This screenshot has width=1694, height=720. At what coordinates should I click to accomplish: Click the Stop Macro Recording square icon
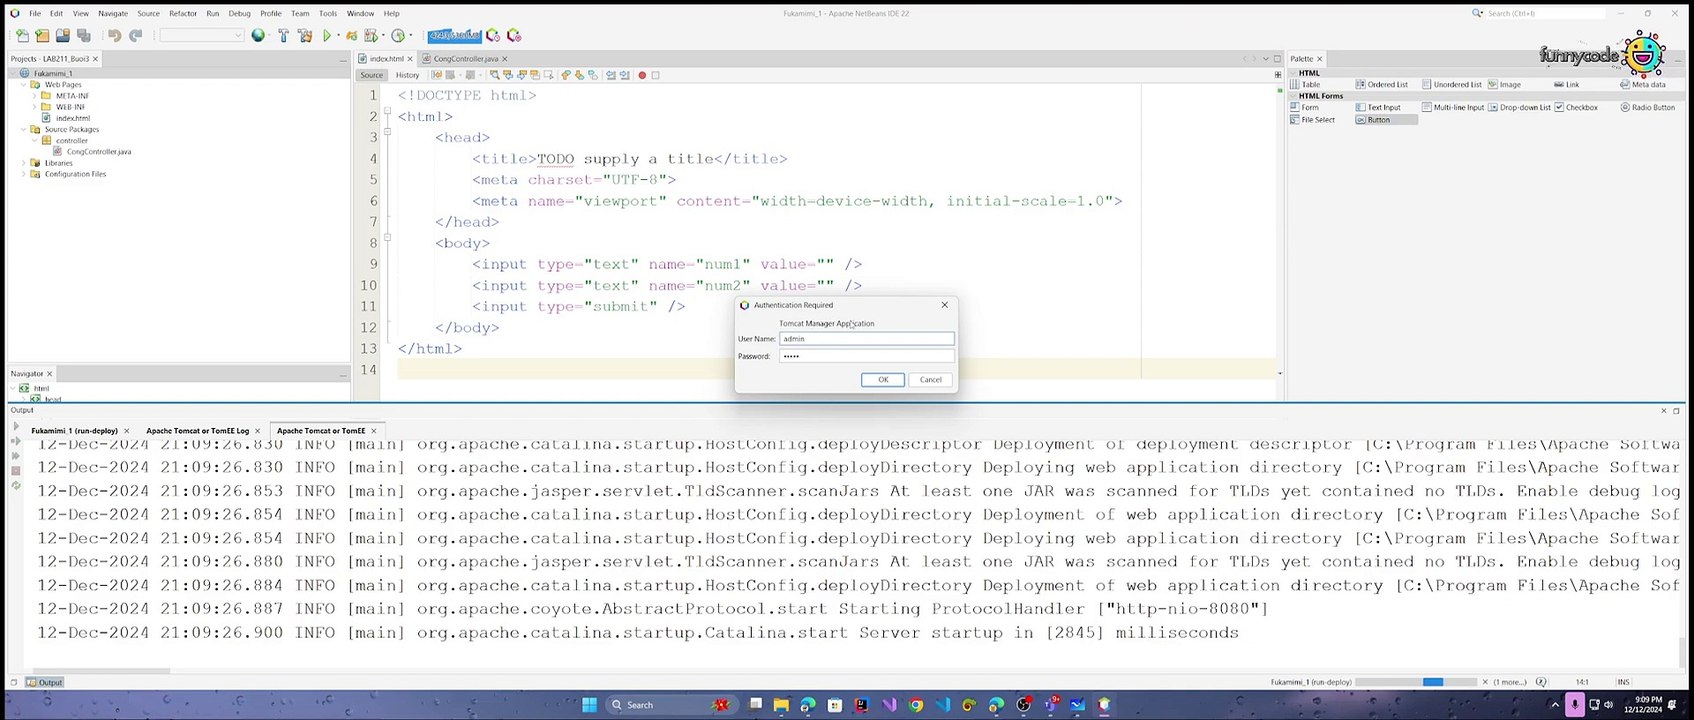click(x=655, y=75)
